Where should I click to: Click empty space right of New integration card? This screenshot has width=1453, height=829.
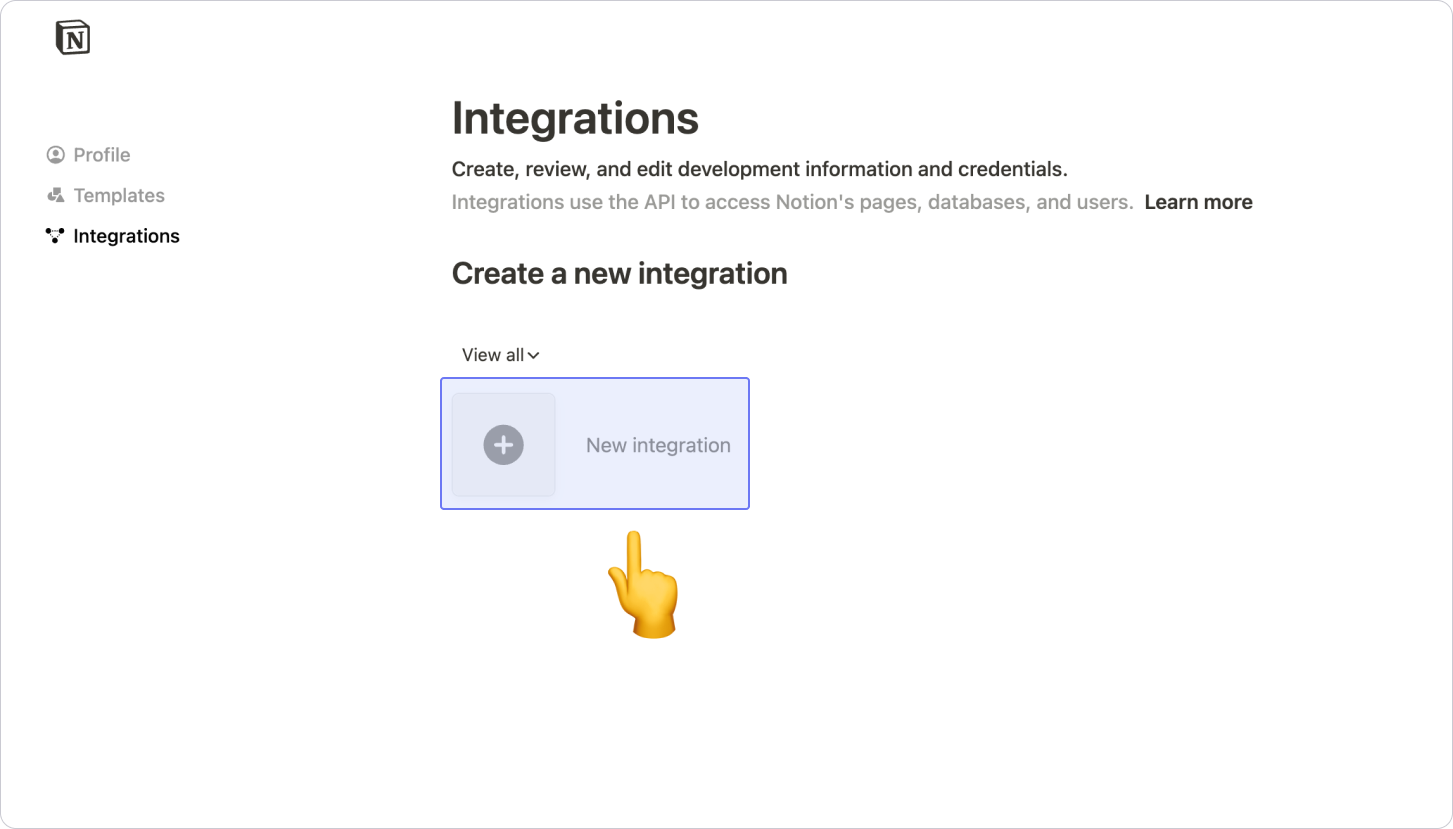coord(1000,445)
